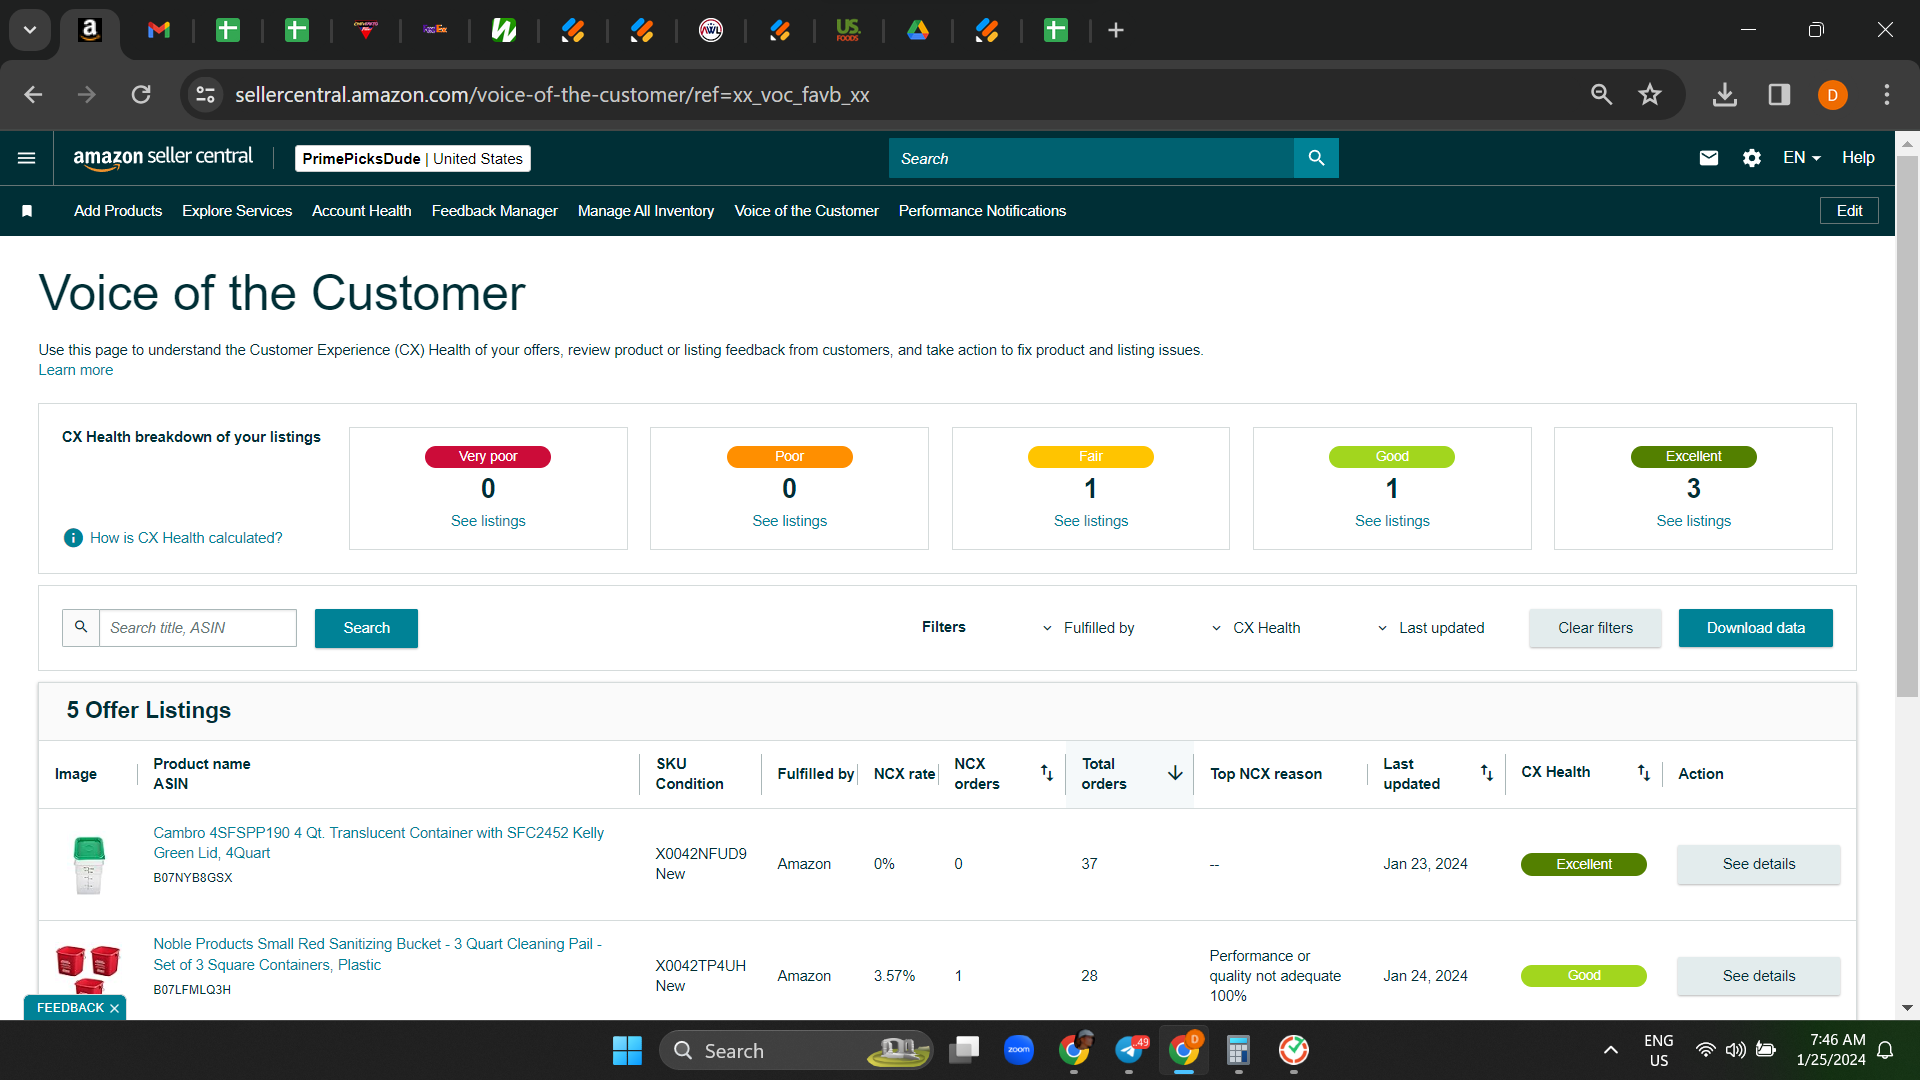
Task: Click the teal Search button
Action: click(366, 628)
